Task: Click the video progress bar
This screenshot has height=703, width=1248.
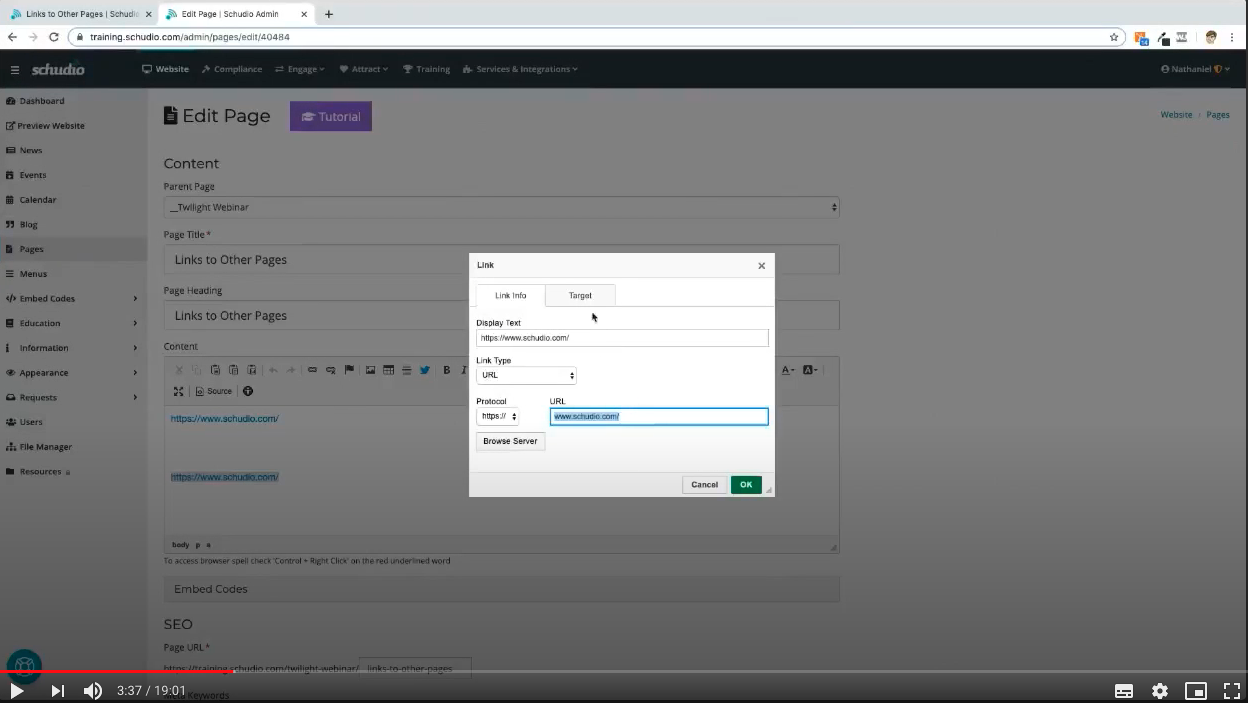Action: (624, 672)
